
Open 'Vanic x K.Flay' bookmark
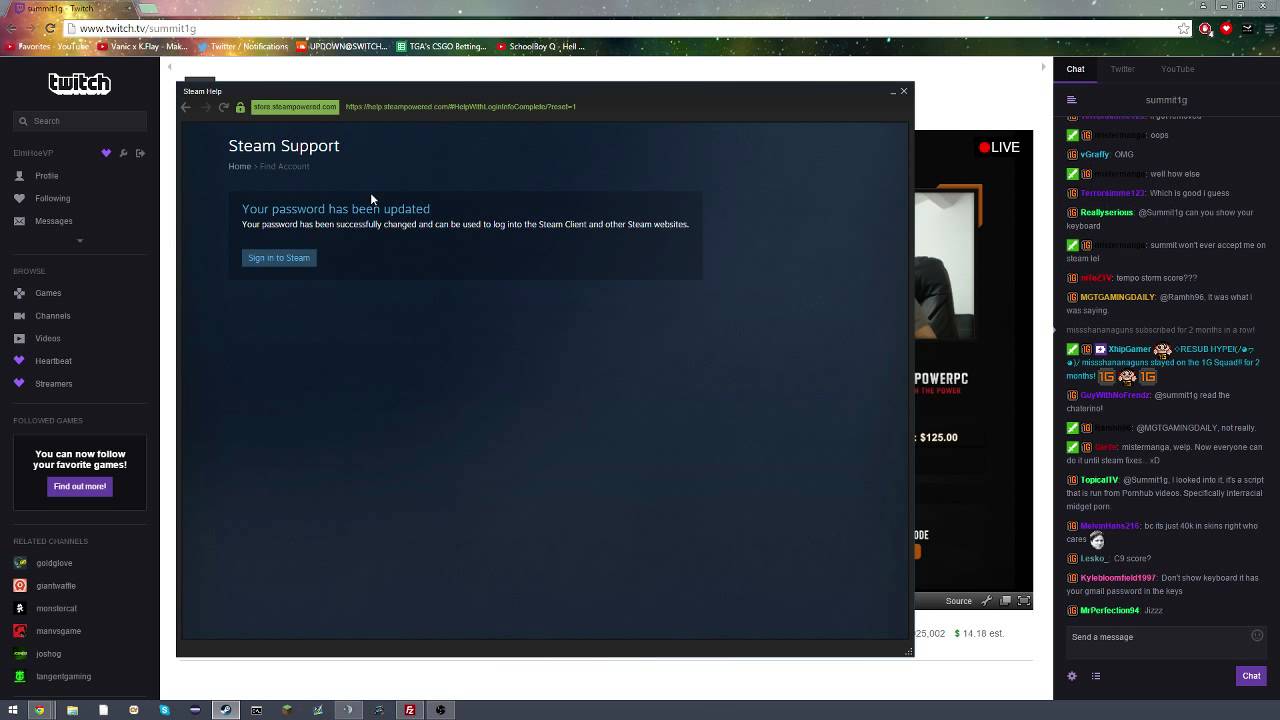(x=143, y=47)
